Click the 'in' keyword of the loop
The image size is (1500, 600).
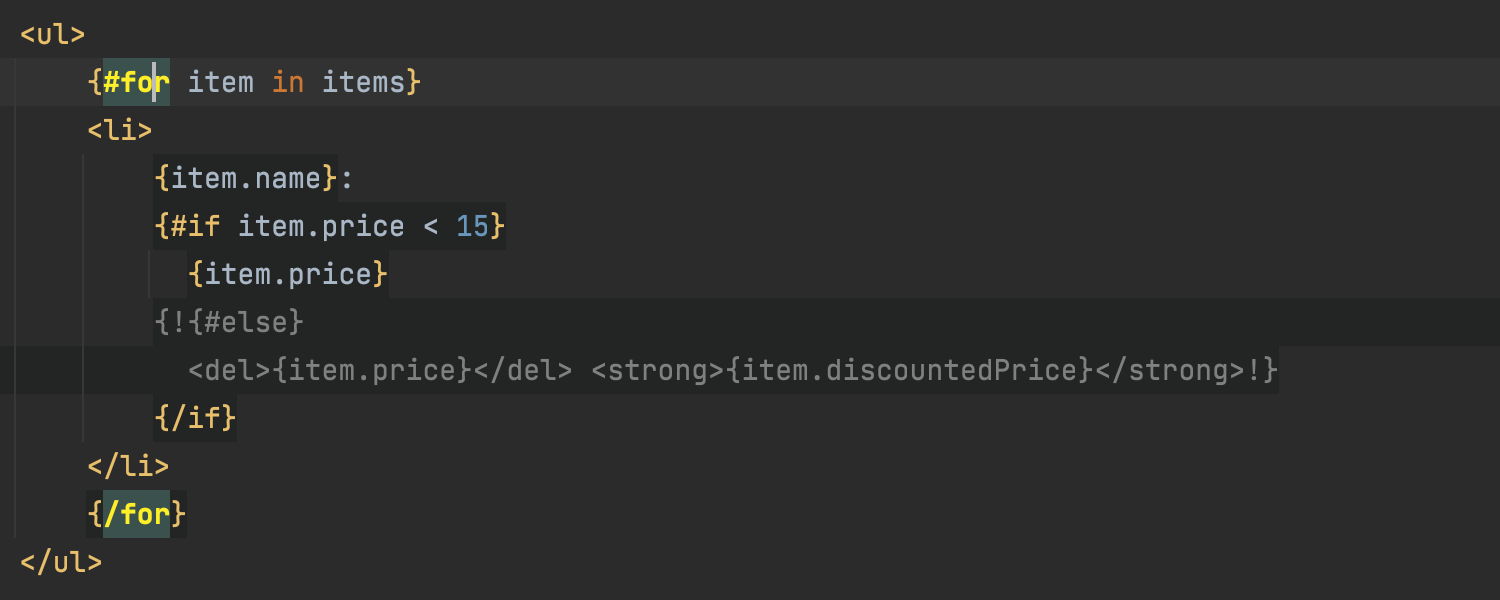[287, 82]
